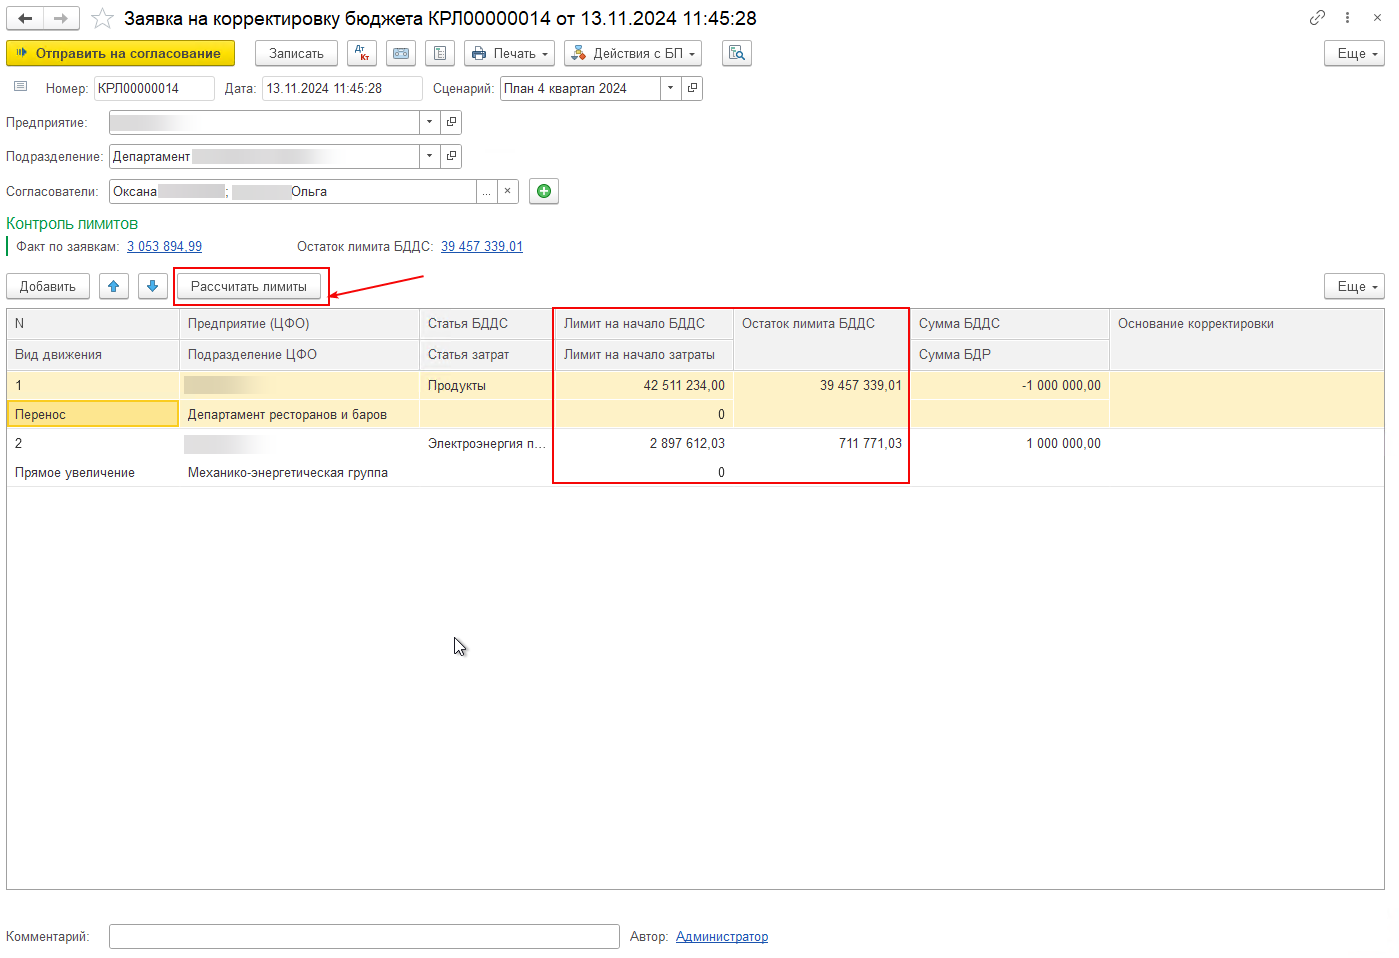Go back with the left arrow button

25,19
